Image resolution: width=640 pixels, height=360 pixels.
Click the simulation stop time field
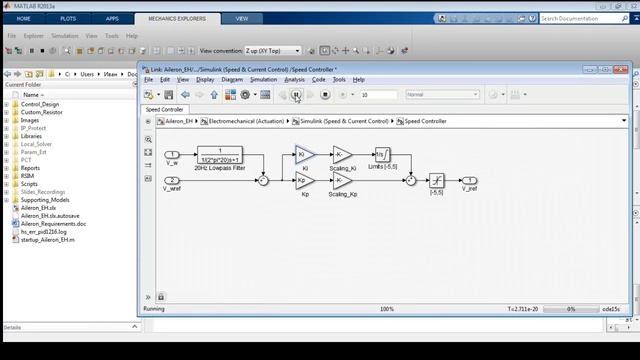(x=378, y=95)
